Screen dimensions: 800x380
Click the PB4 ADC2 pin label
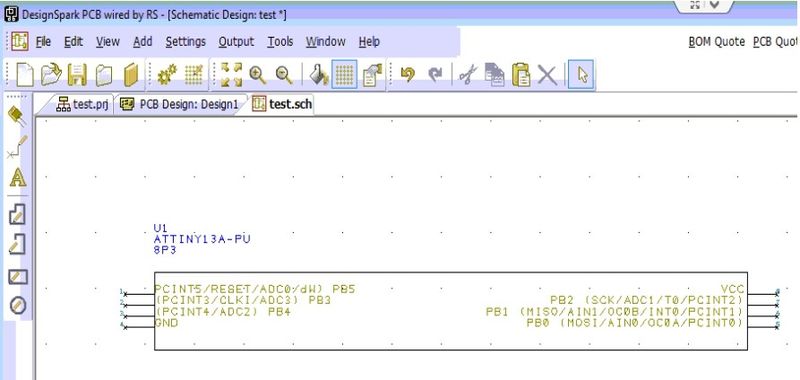click(x=223, y=312)
